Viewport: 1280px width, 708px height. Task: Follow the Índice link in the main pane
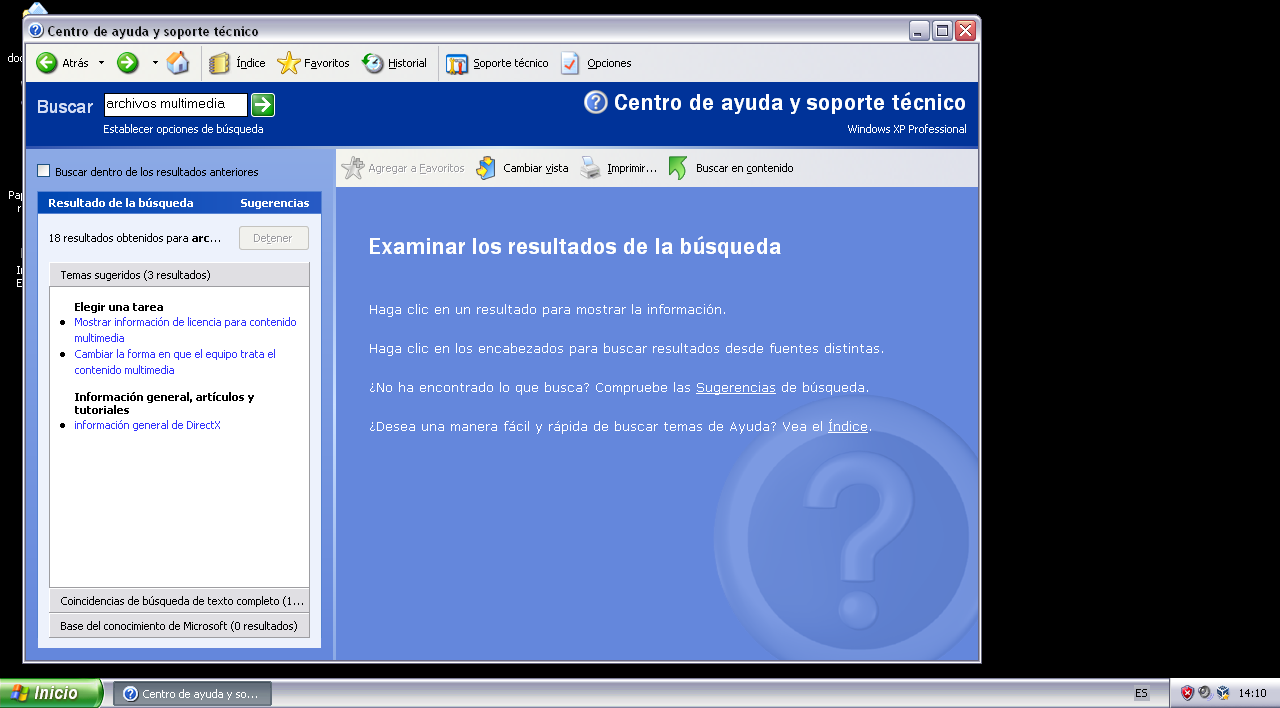(848, 426)
